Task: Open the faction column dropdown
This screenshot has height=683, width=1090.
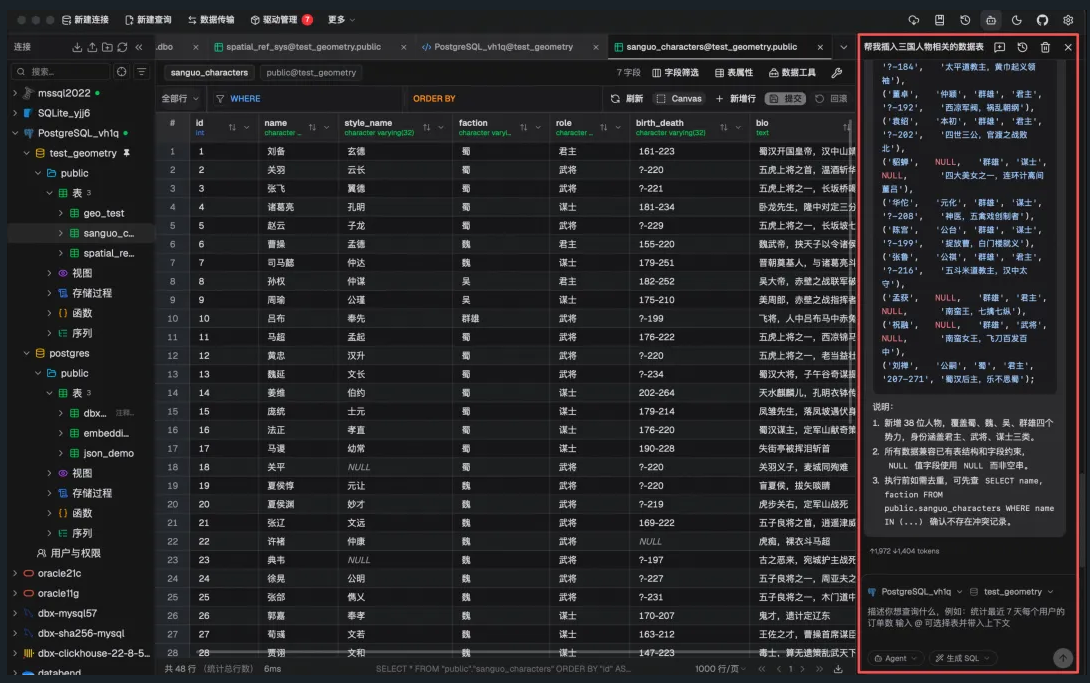Action: 538,127
